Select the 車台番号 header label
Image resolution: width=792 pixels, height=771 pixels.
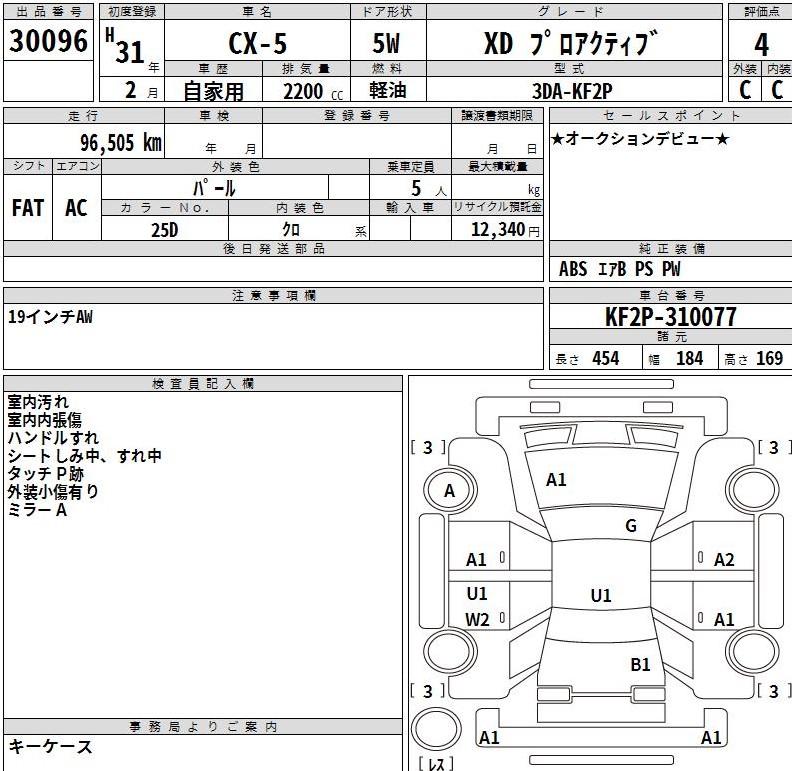coord(671,296)
